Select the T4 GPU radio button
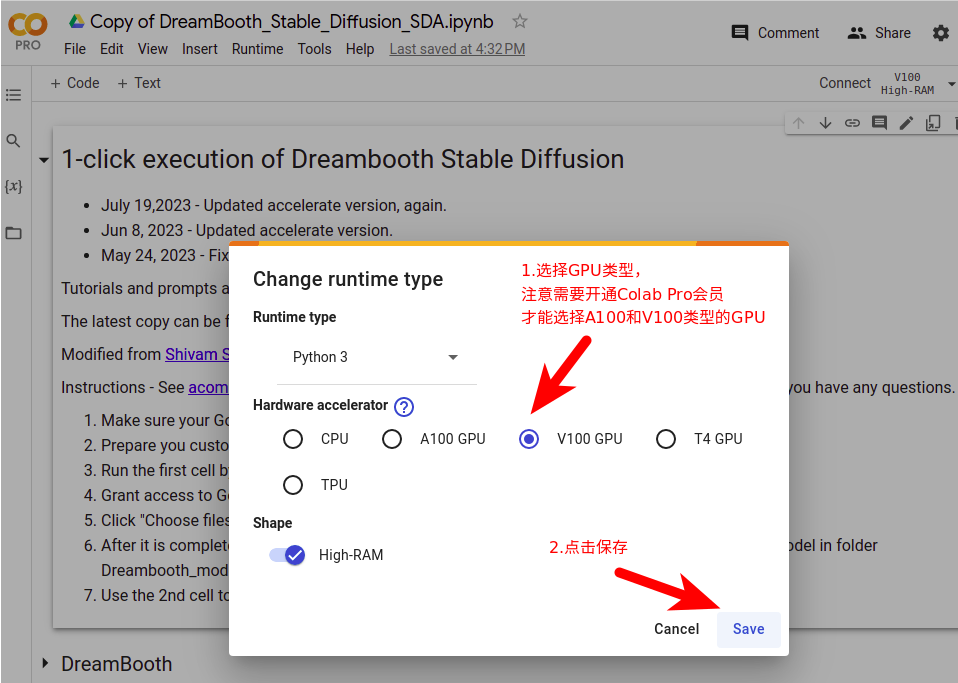This screenshot has height=683, width=958. (x=666, y=438)
